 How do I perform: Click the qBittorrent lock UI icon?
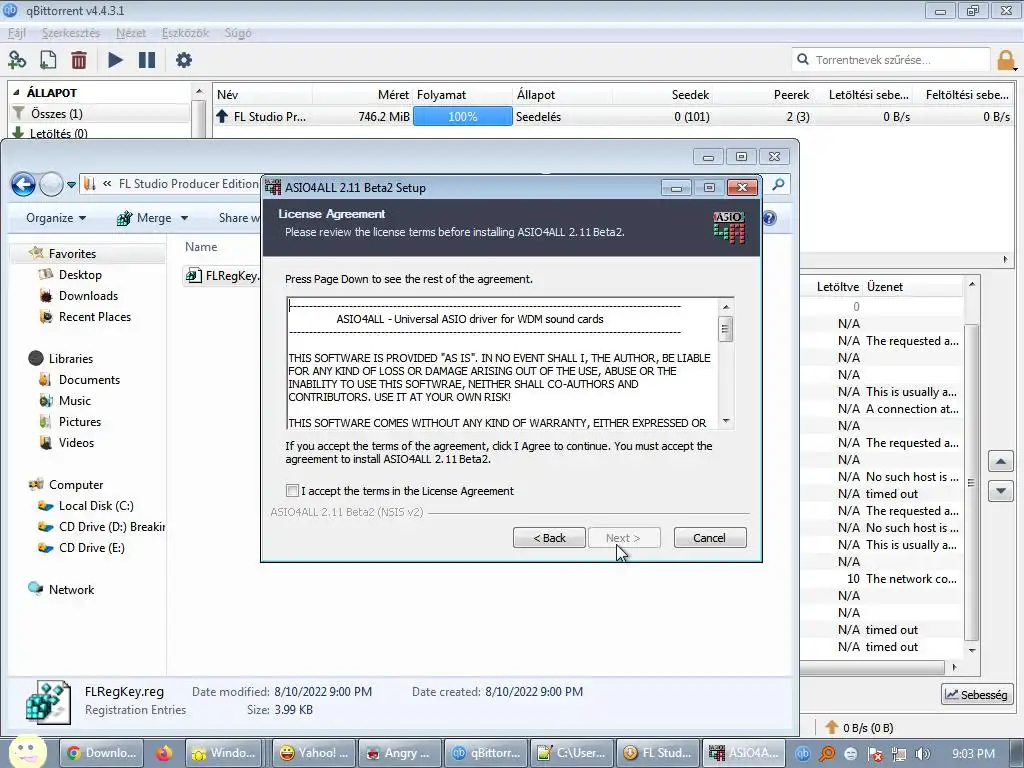tap(1006, 60)
